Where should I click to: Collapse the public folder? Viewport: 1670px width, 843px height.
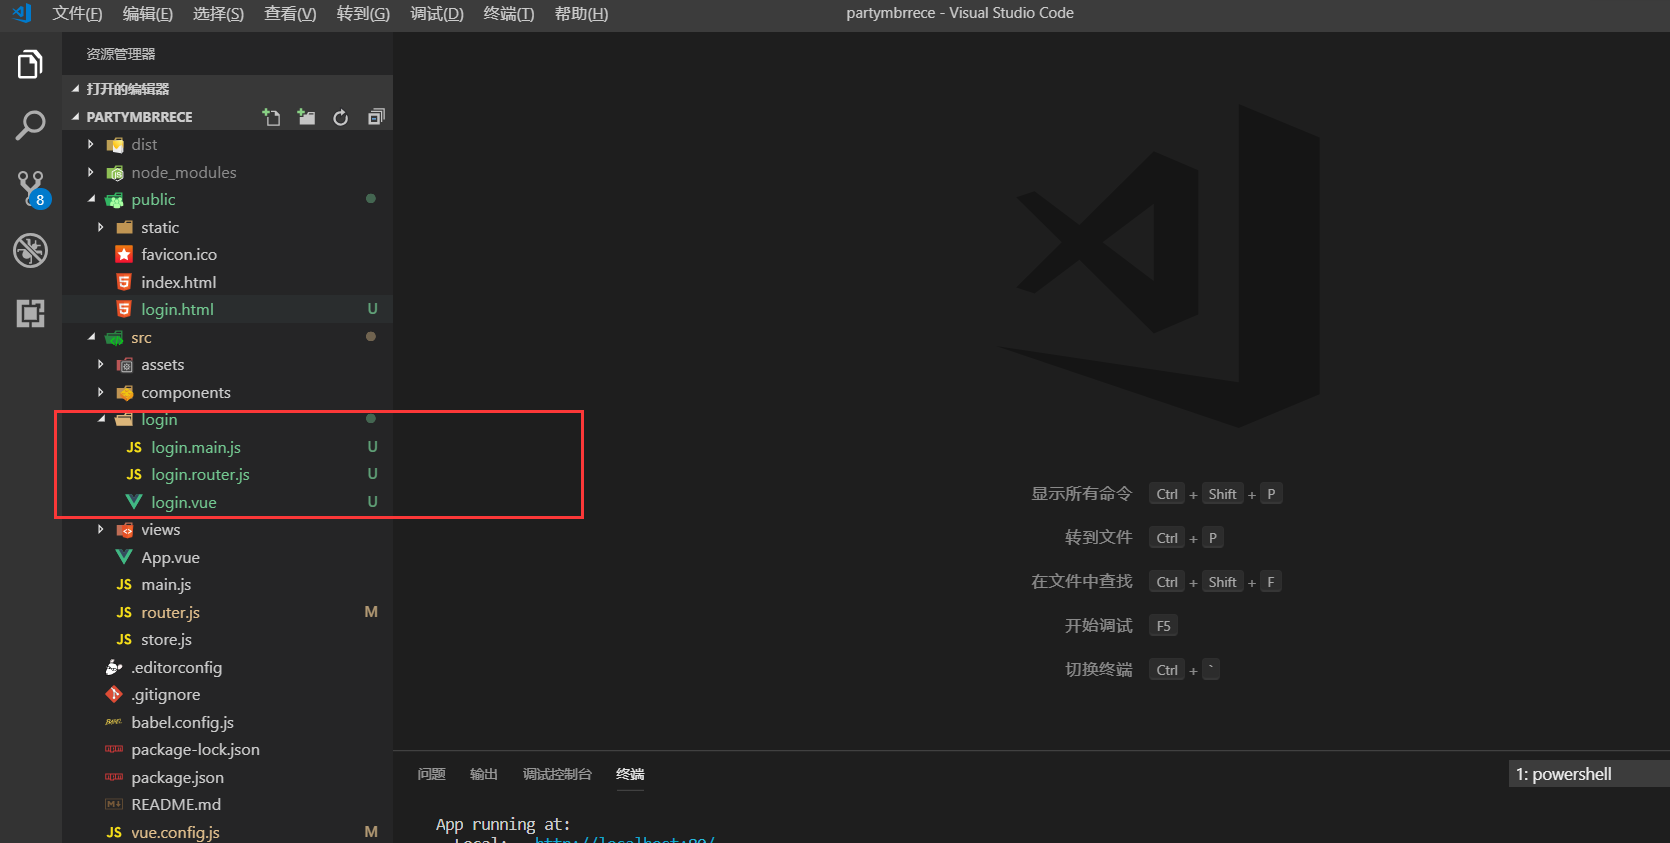tap(91, 199)
